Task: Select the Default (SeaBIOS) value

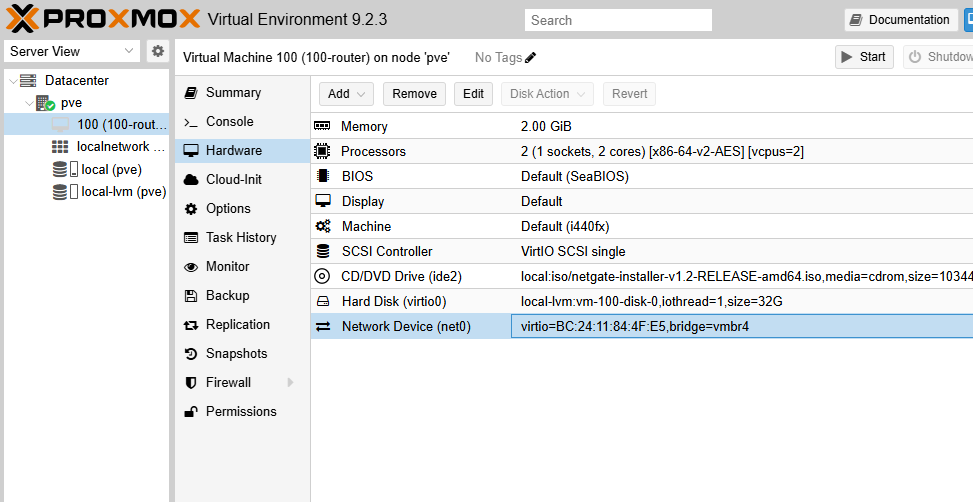Action: point(575,176)
